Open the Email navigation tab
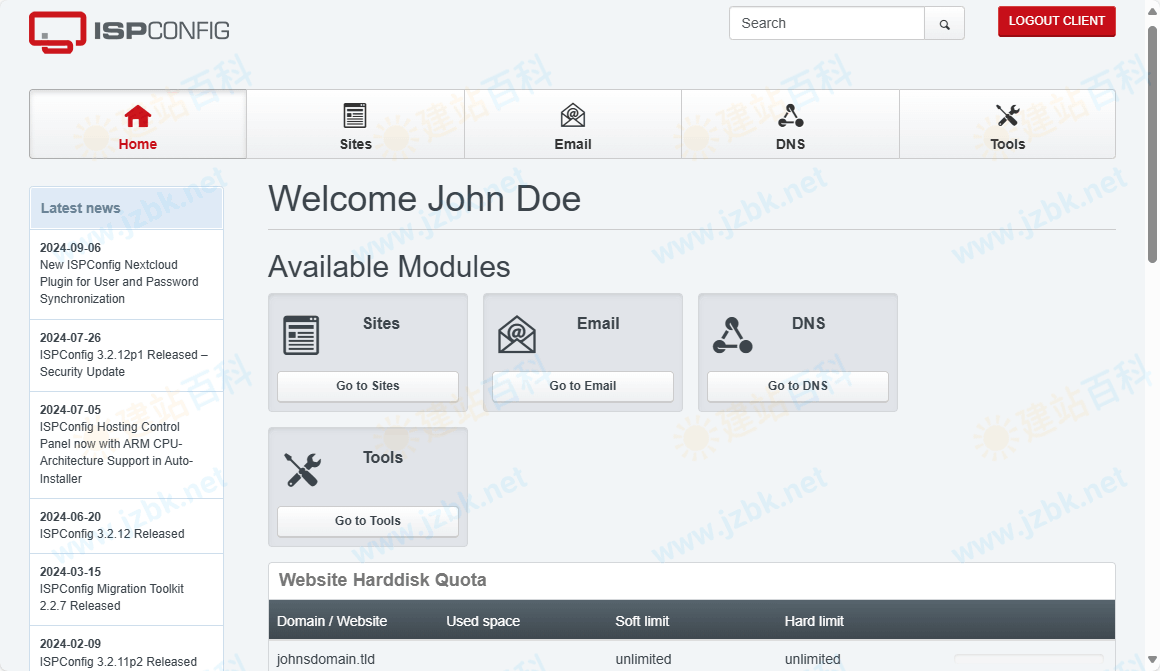Image resolution: width=1160 pixels, height=671 pixels. click(x=573, y=125)
